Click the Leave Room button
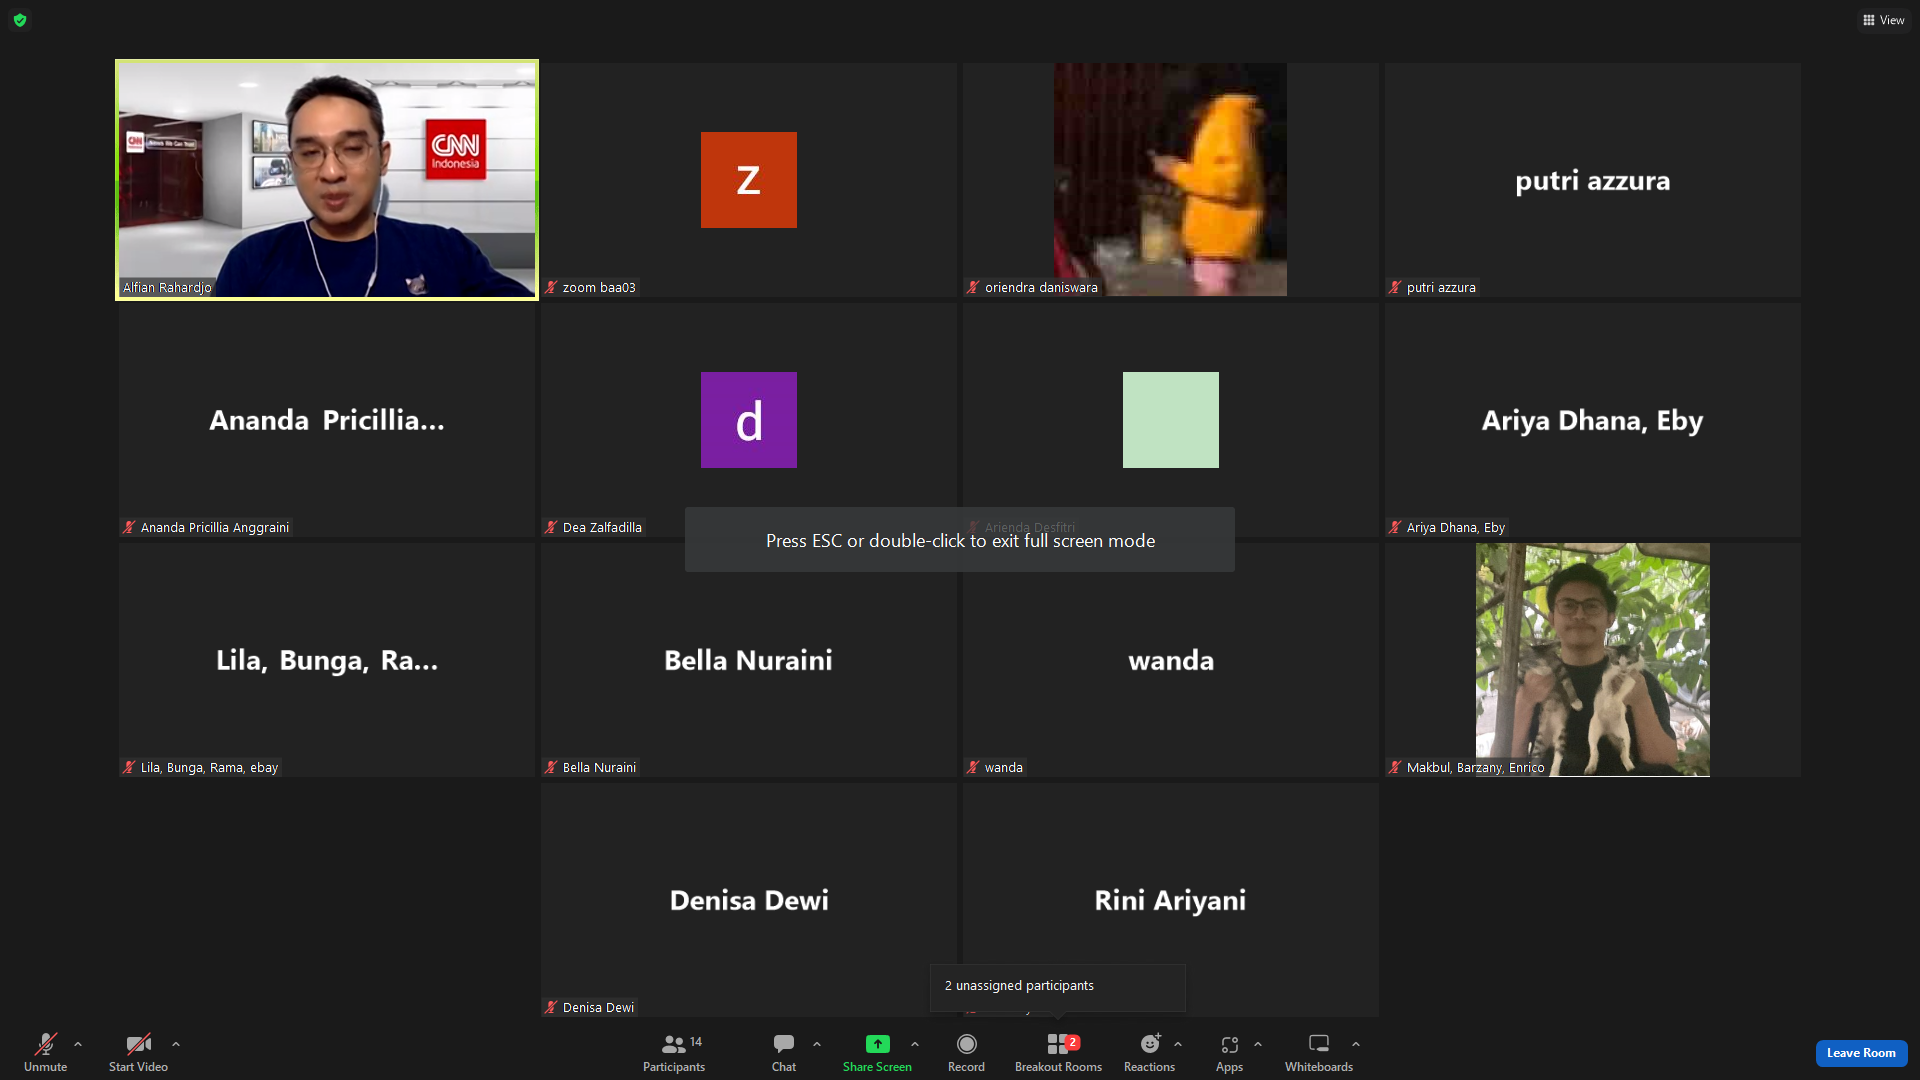Viewport: 1920px width, 1080px height. tap(1861, 1053)
